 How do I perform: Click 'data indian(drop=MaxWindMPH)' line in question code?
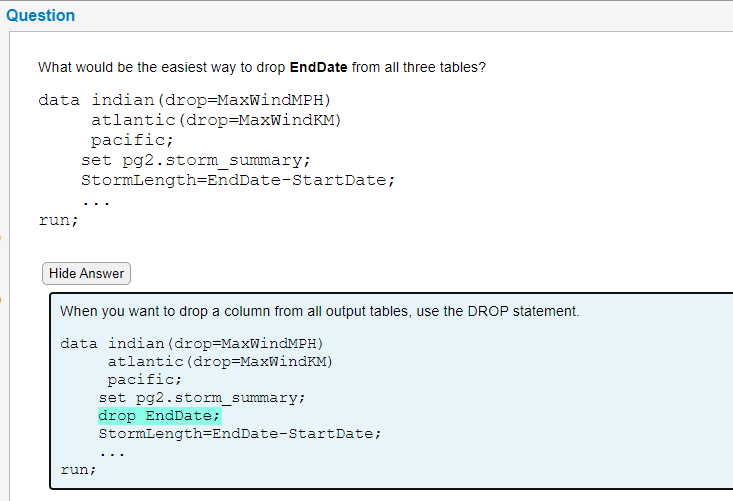tap(185, 100)
